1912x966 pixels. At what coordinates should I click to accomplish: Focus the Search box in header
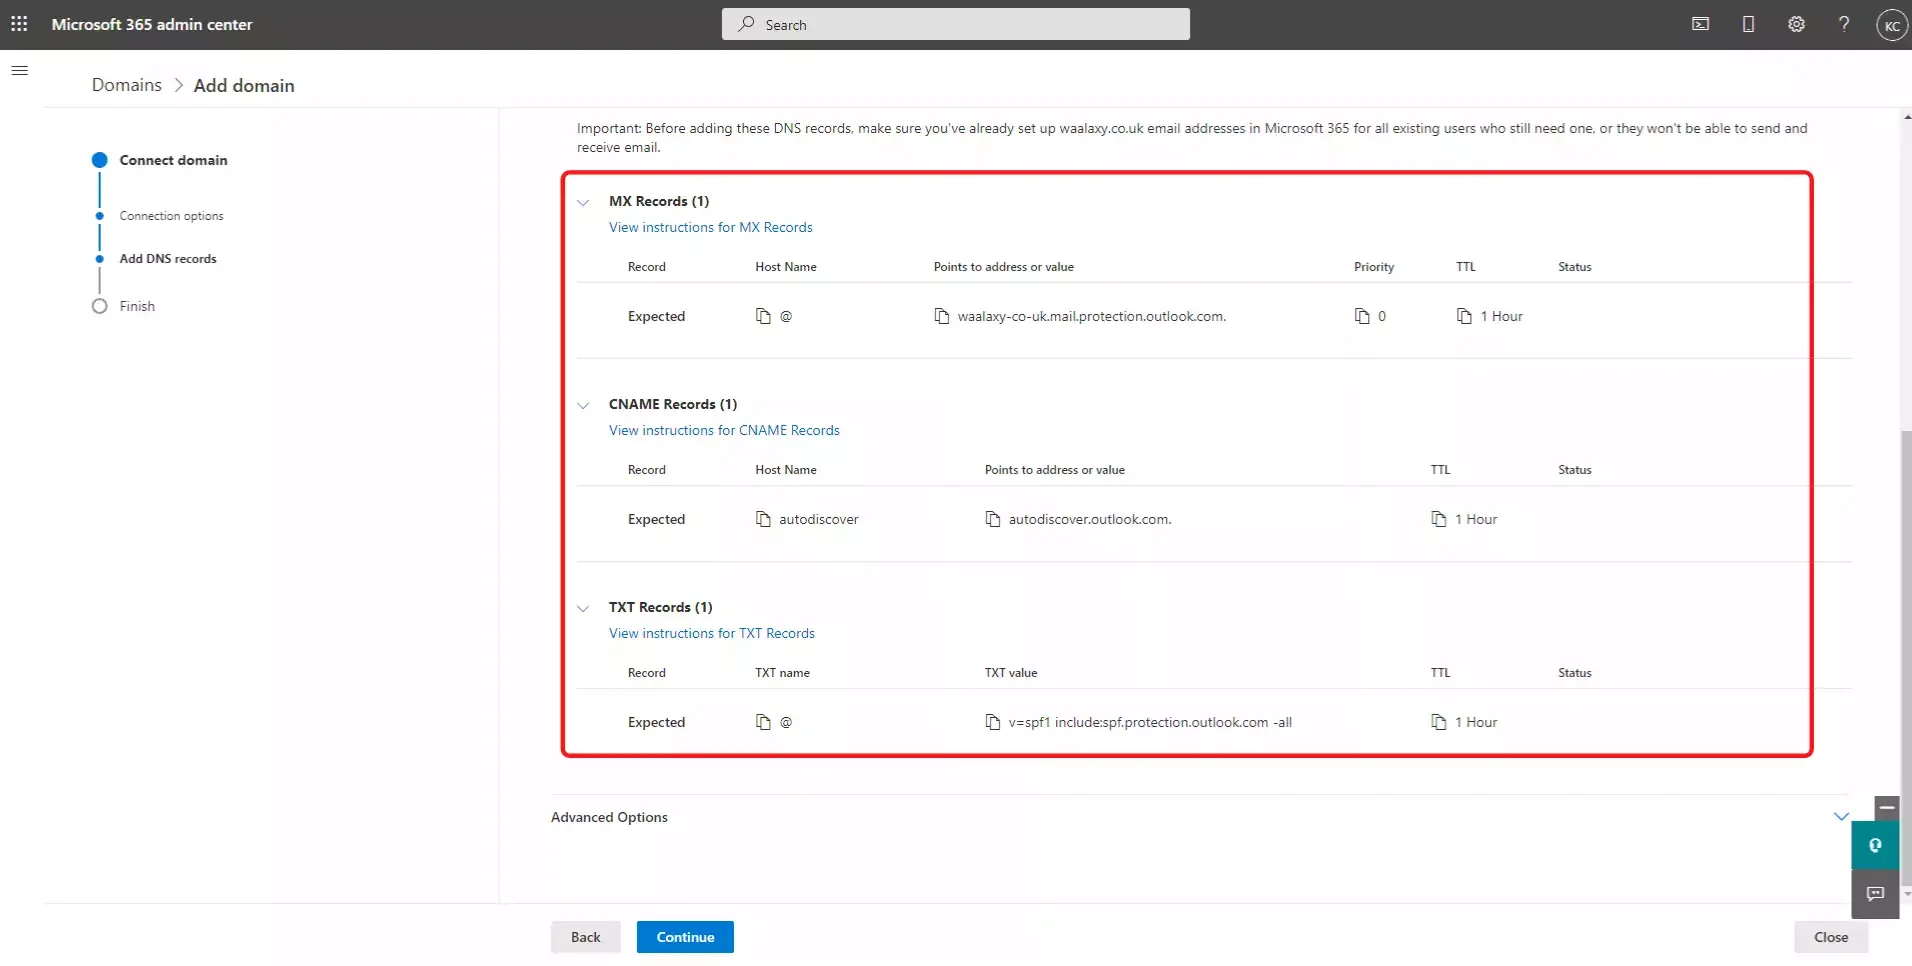click(x=955, y=24)
